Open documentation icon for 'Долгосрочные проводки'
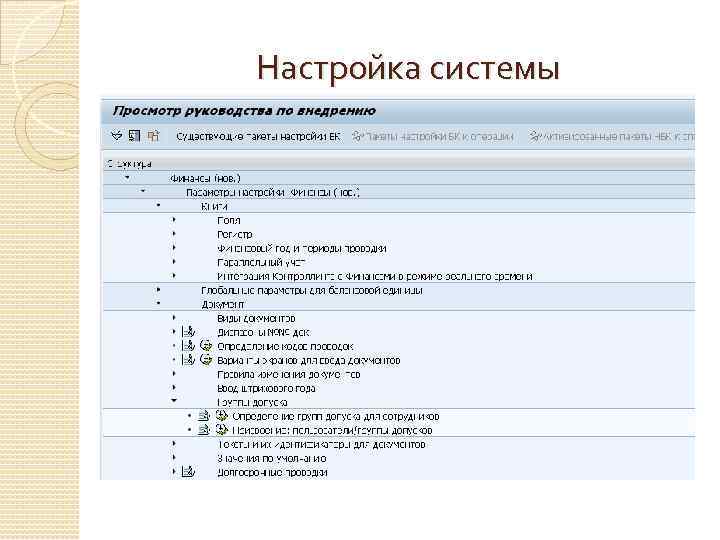The width and height of the screenshot is (720, 540). pyautogui.click(x=188, y=472)
